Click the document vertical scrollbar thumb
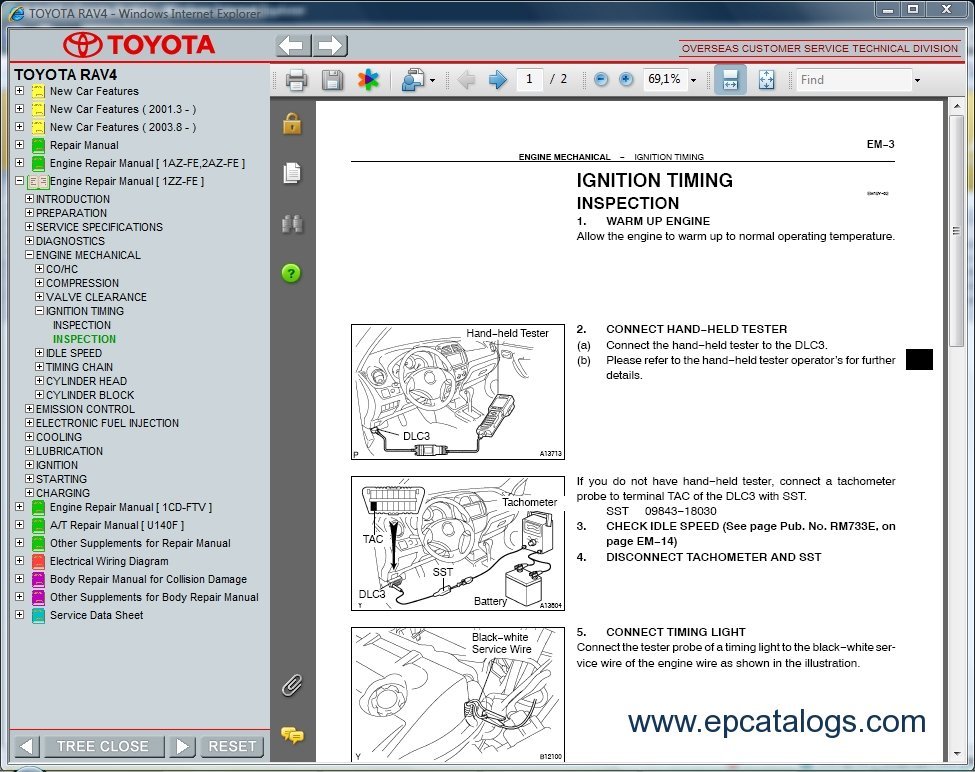The image size is (975, 772). (956, 231)
